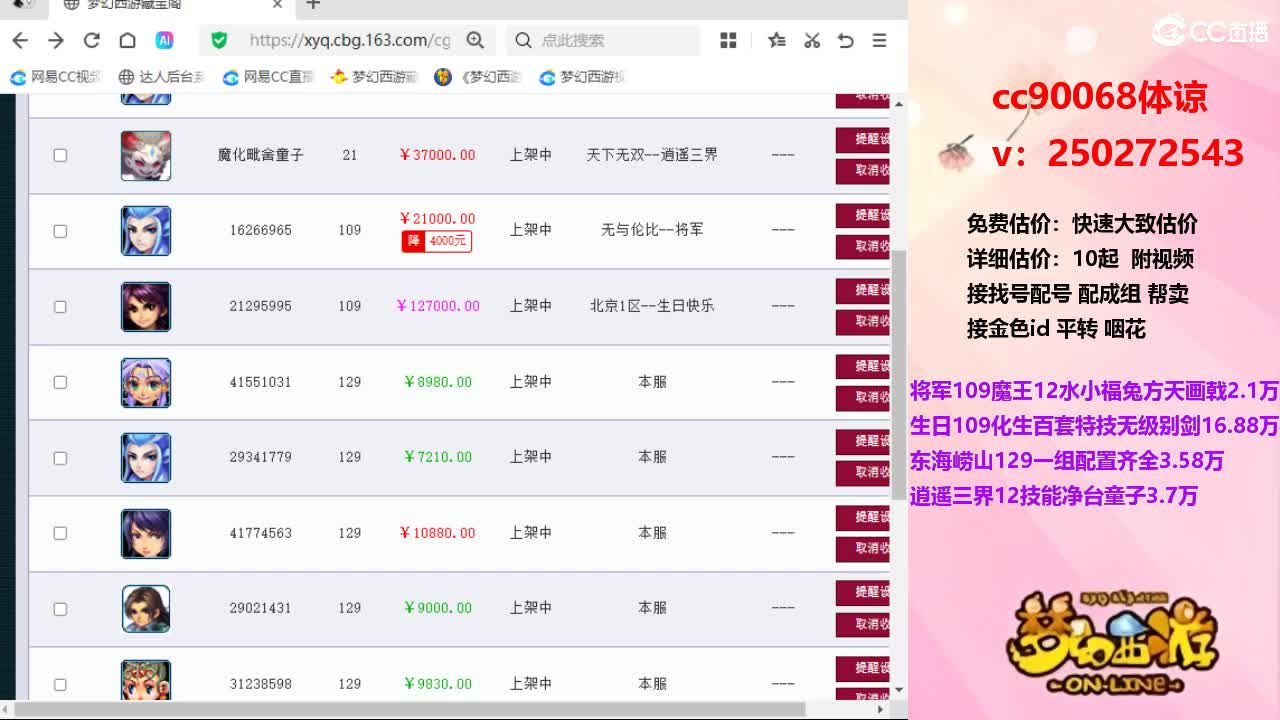The width and height of the screenshot is (1280, 720).
Task: Open the favorites star list
Action: pyautogui.click(x=777, y=40)
